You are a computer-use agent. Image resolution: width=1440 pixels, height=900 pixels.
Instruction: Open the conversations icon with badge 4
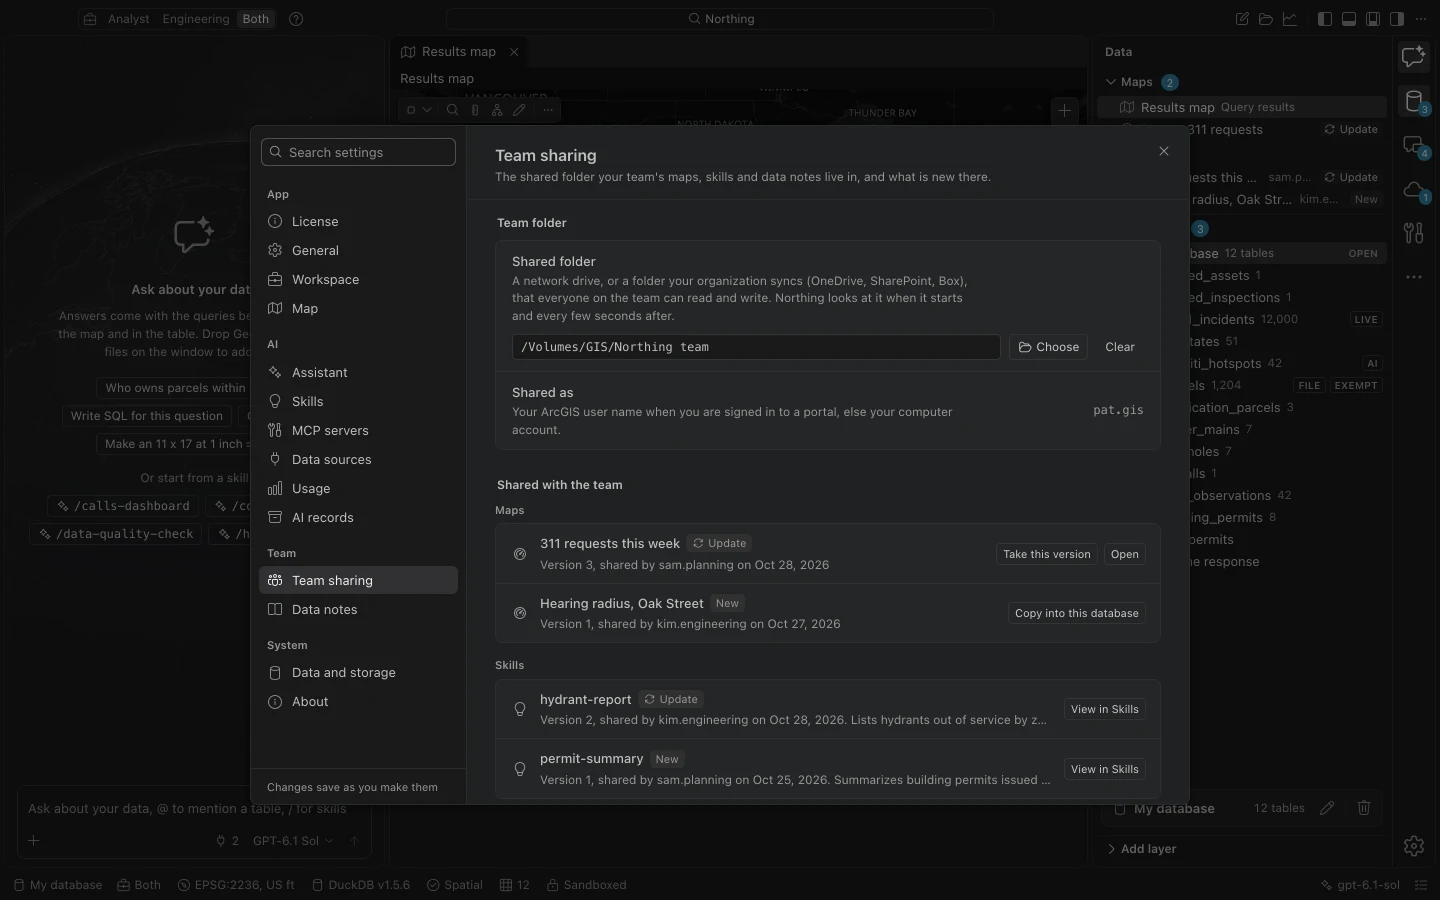click(x=1413, y=145)
